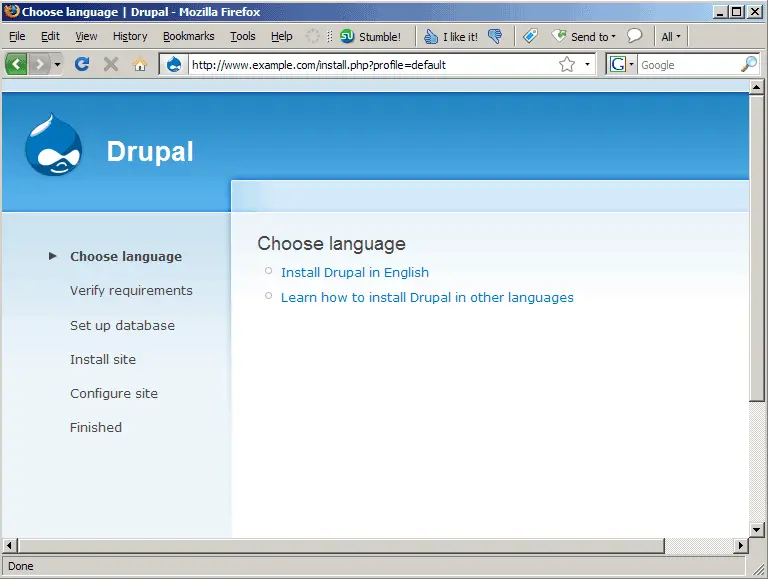Click the toolbar drag handle grip
Viewport: 768px width, 579px height.
[x=330, y=36]
